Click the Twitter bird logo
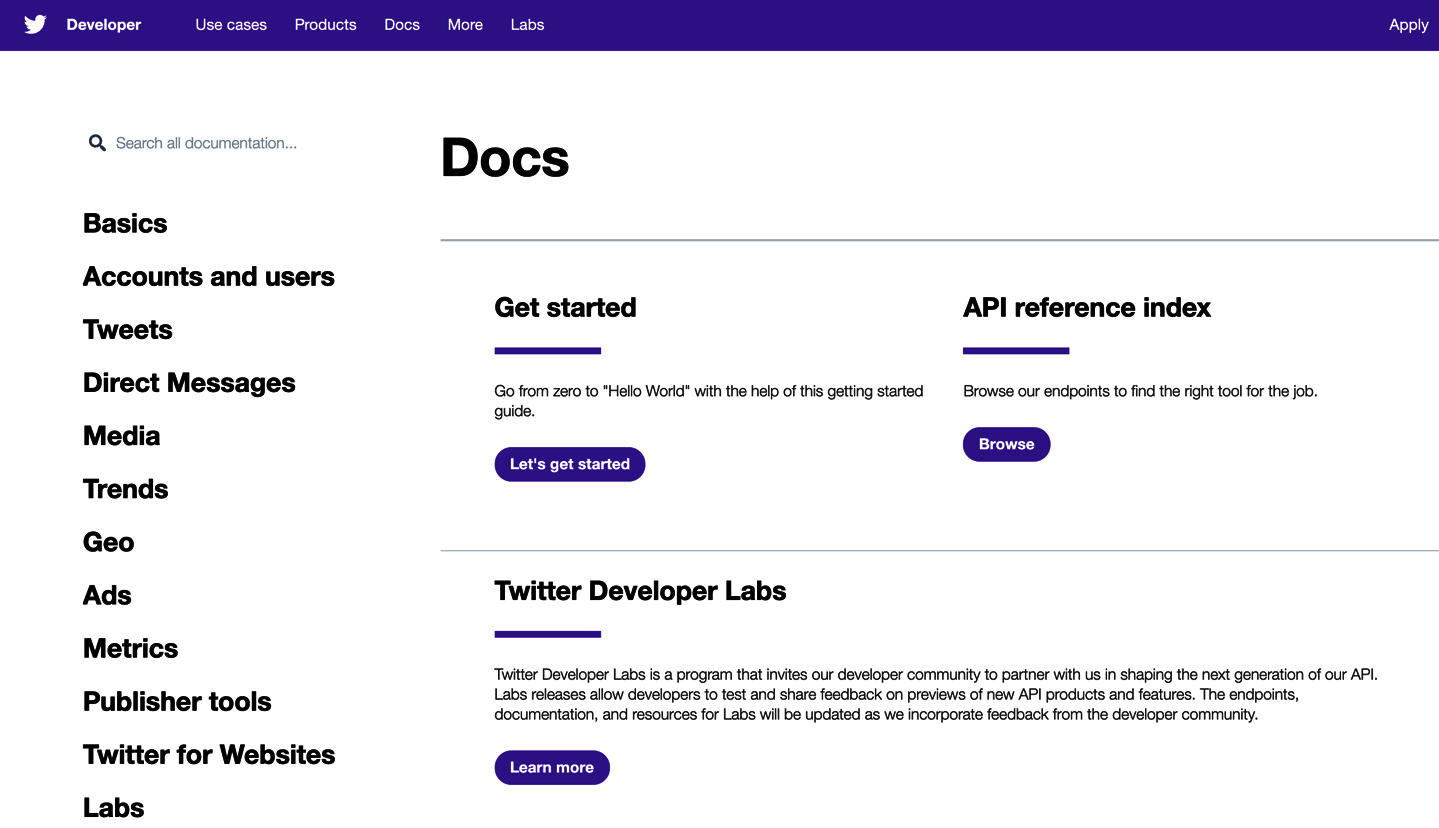The height and width of the screenshot is (828, 1439). tap(35, 25)
